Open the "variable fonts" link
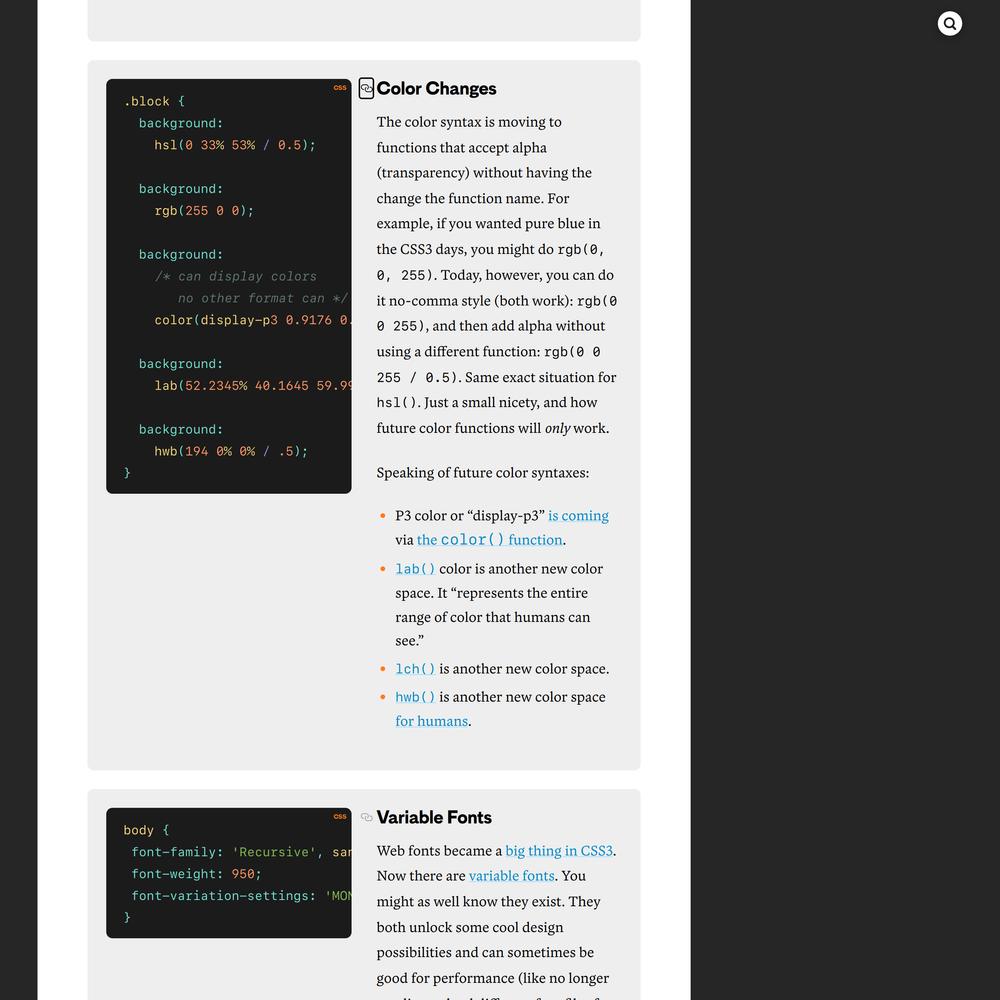This screenshot has width=1000, height=1000. point(511,876)
